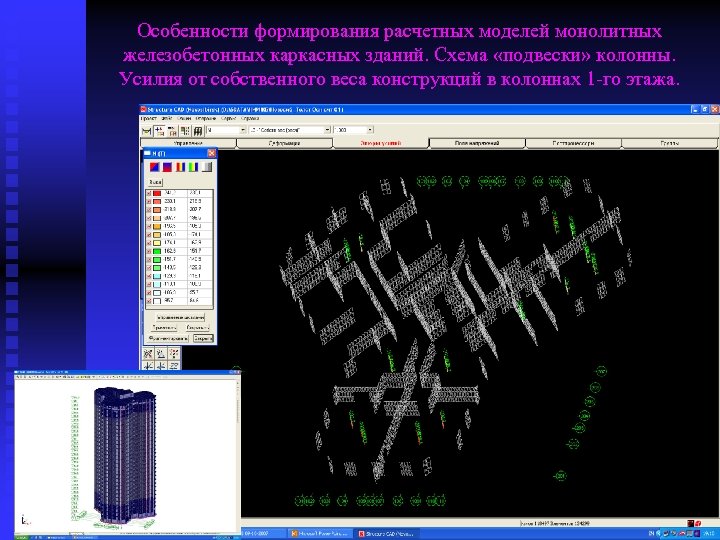Click the bright green 162.9 color swatch

157,251
